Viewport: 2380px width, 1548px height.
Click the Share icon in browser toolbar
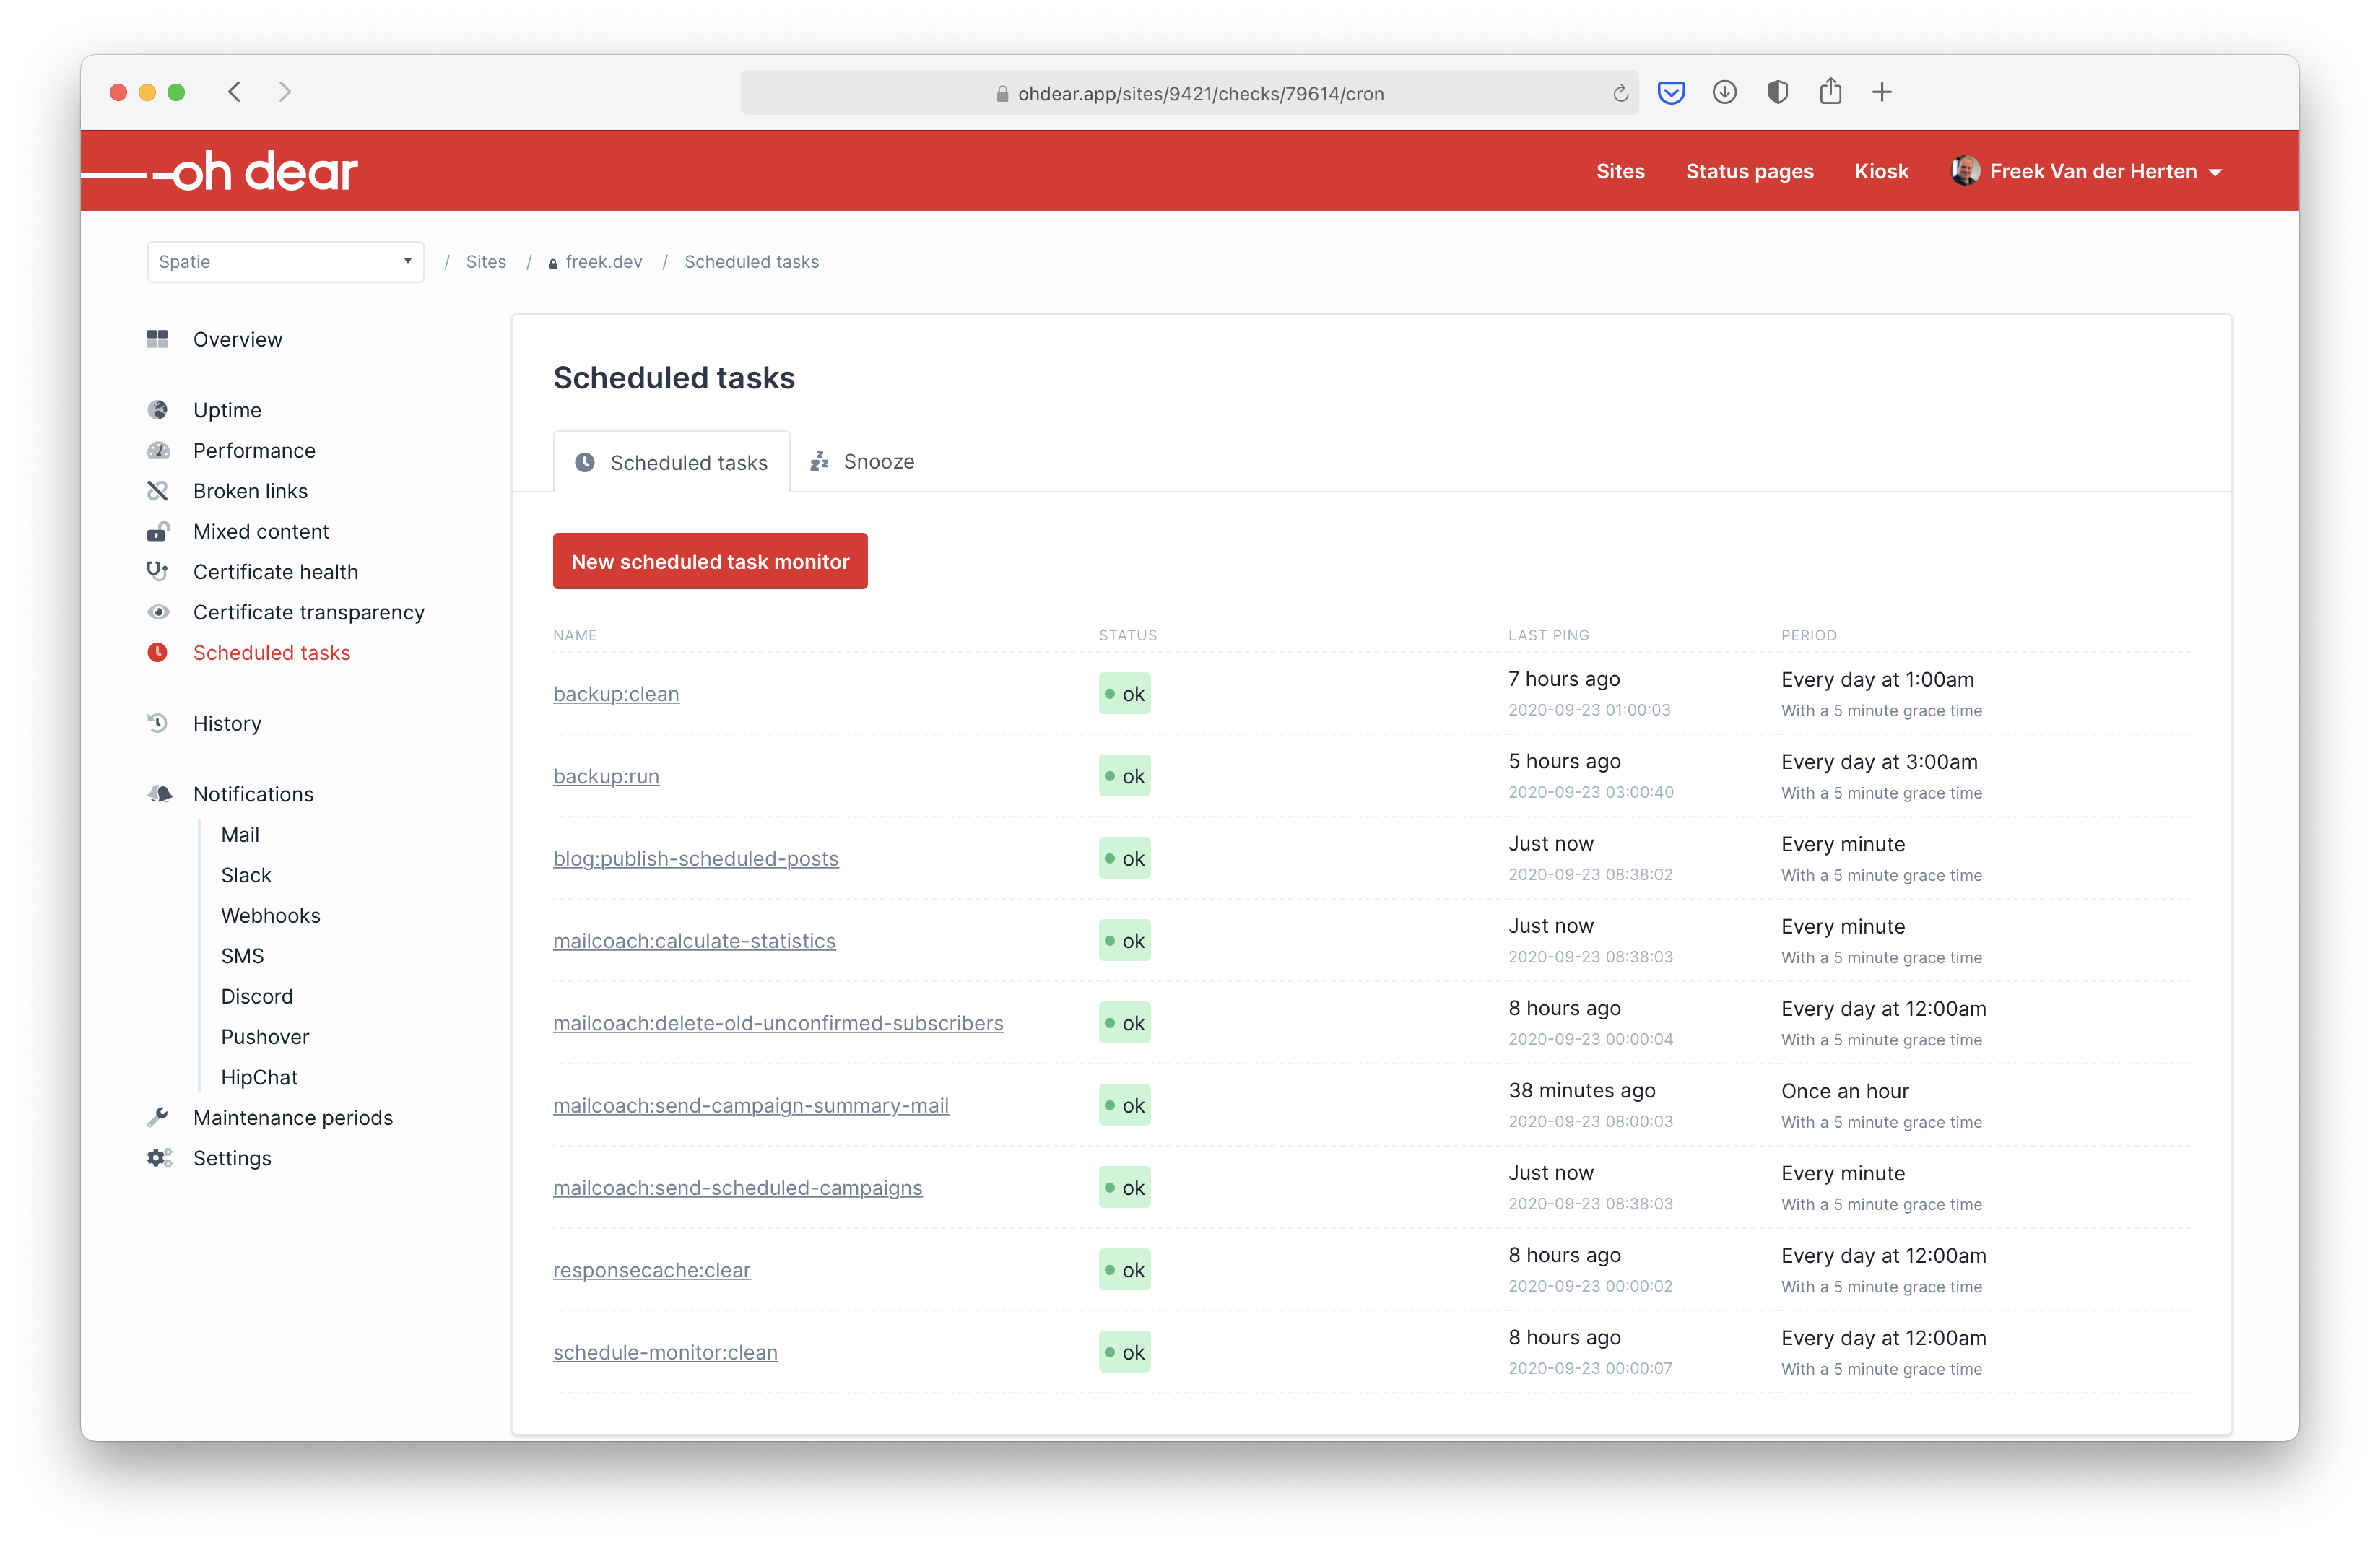coord(1830,91)
